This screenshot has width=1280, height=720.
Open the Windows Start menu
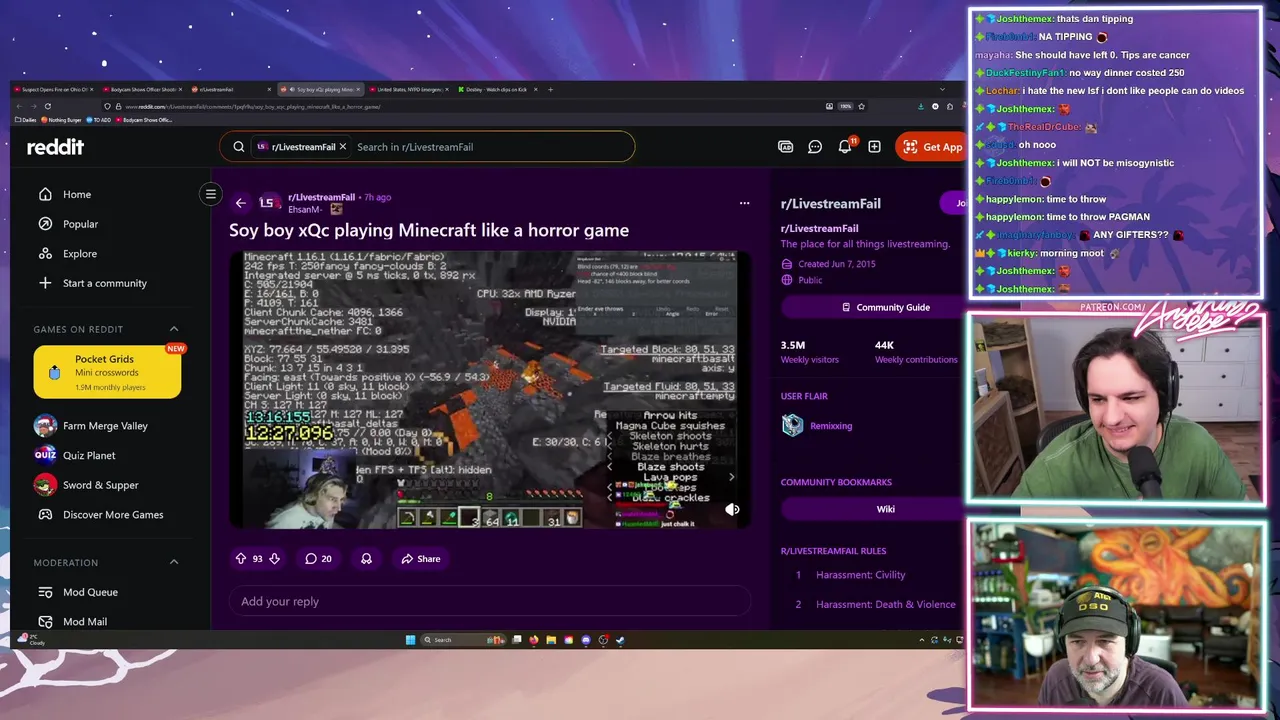click(x=410, y=640)
